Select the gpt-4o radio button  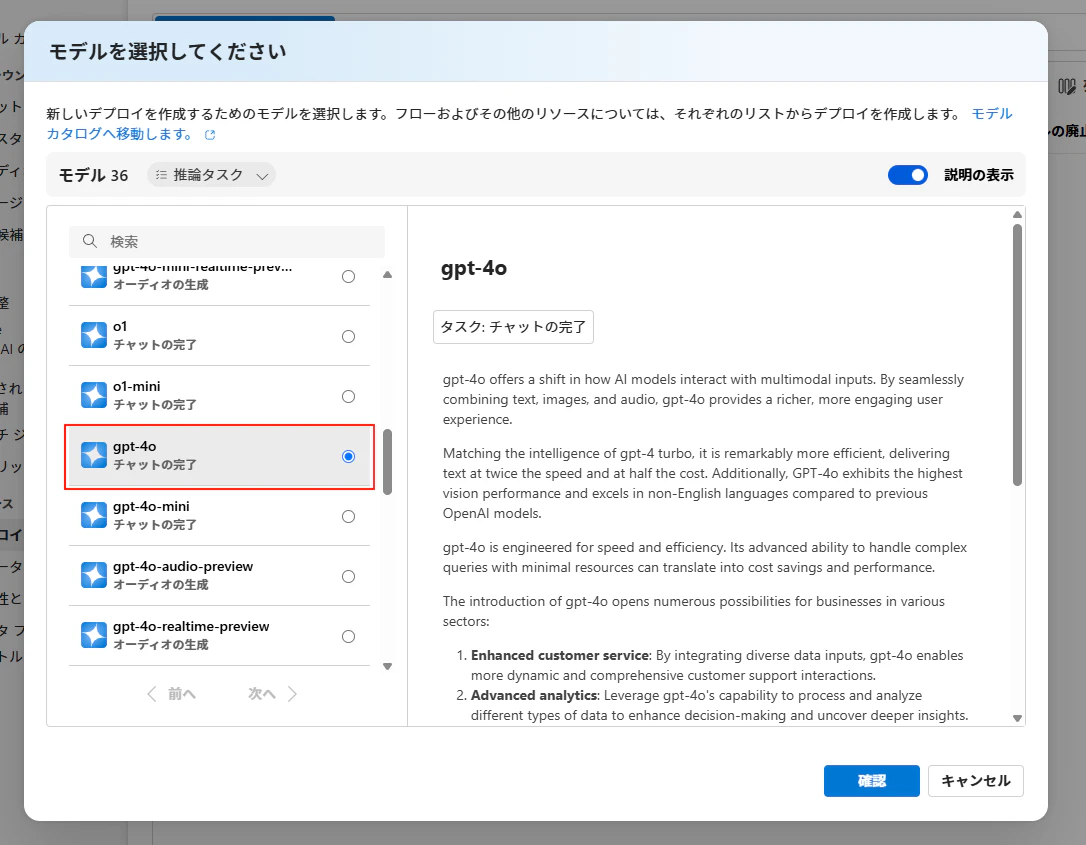348,456
